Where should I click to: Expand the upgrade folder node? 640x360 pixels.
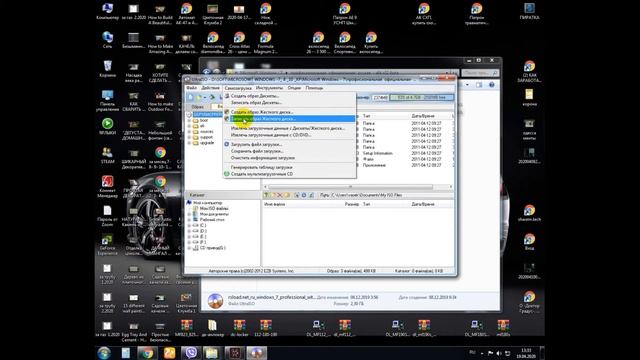tap(189, 143)
